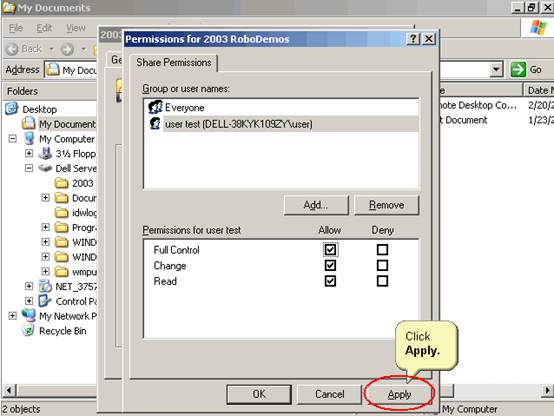Click the Date Modified column header

(x=538, y=90)
